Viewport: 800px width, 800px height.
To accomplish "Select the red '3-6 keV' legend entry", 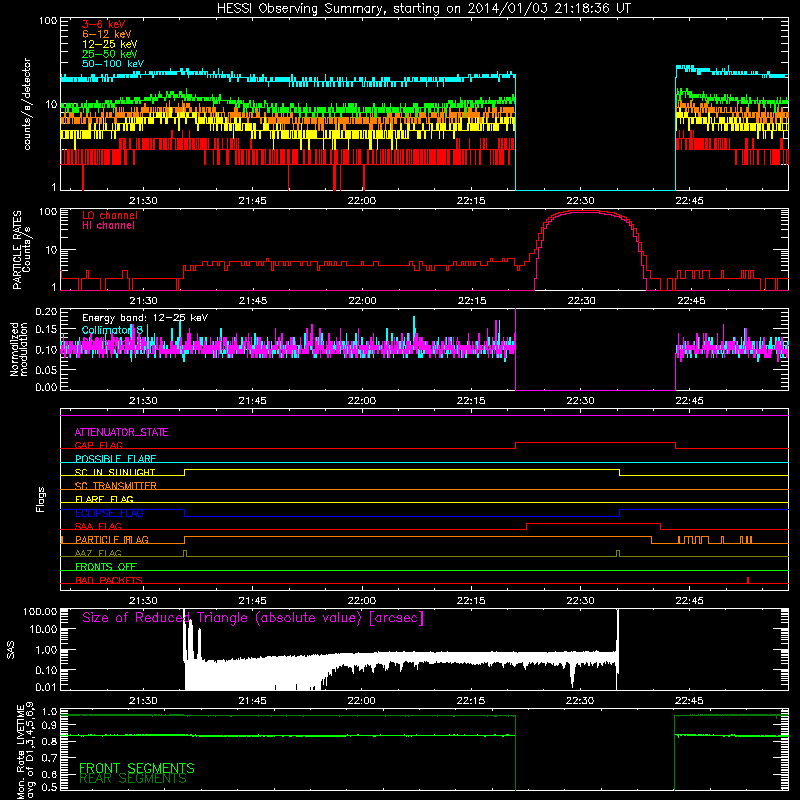I will (x=104, y=24).
